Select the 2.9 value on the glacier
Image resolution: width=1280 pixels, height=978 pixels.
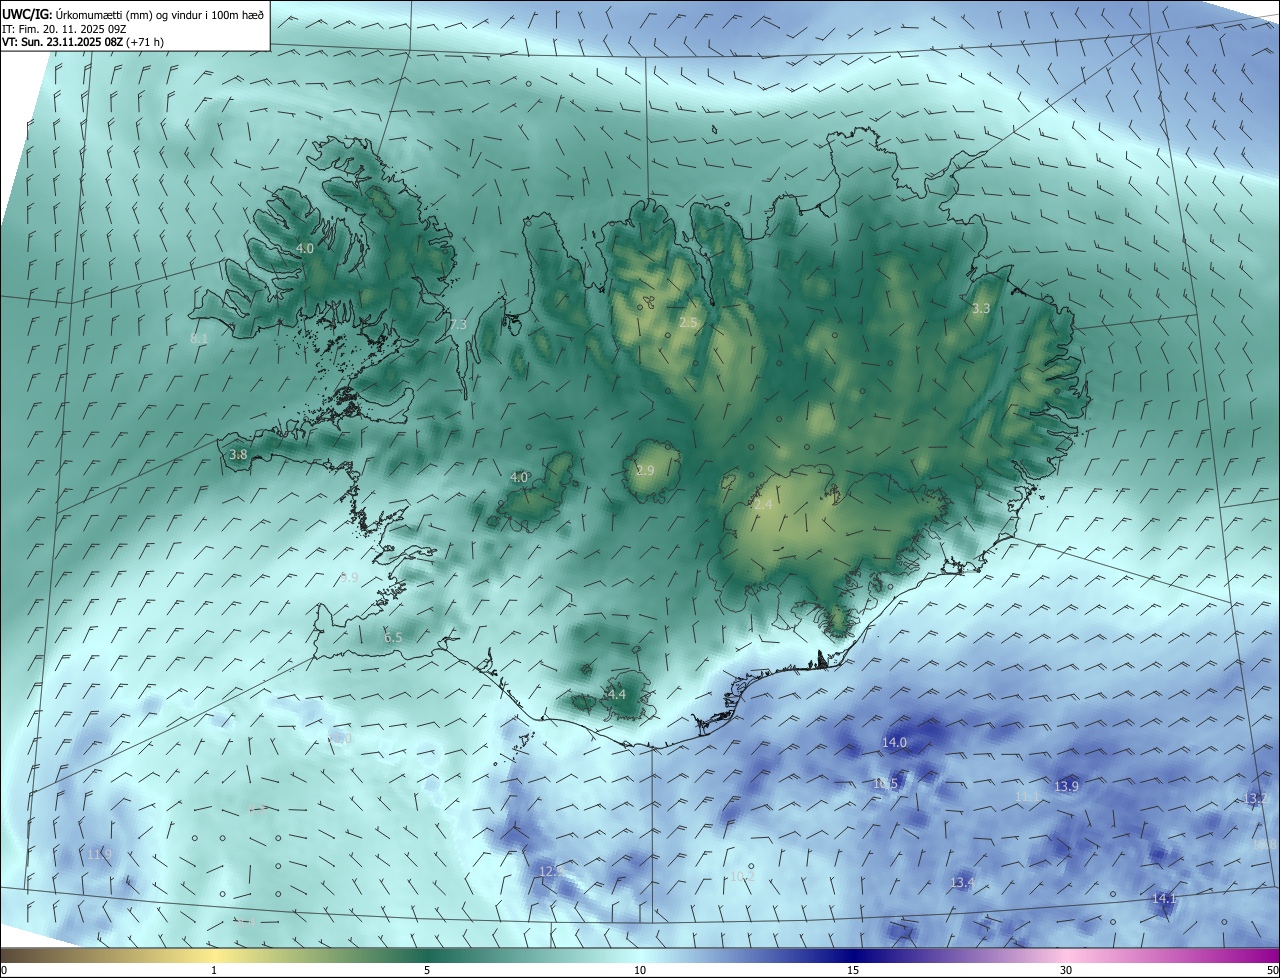tap(645, 471)
